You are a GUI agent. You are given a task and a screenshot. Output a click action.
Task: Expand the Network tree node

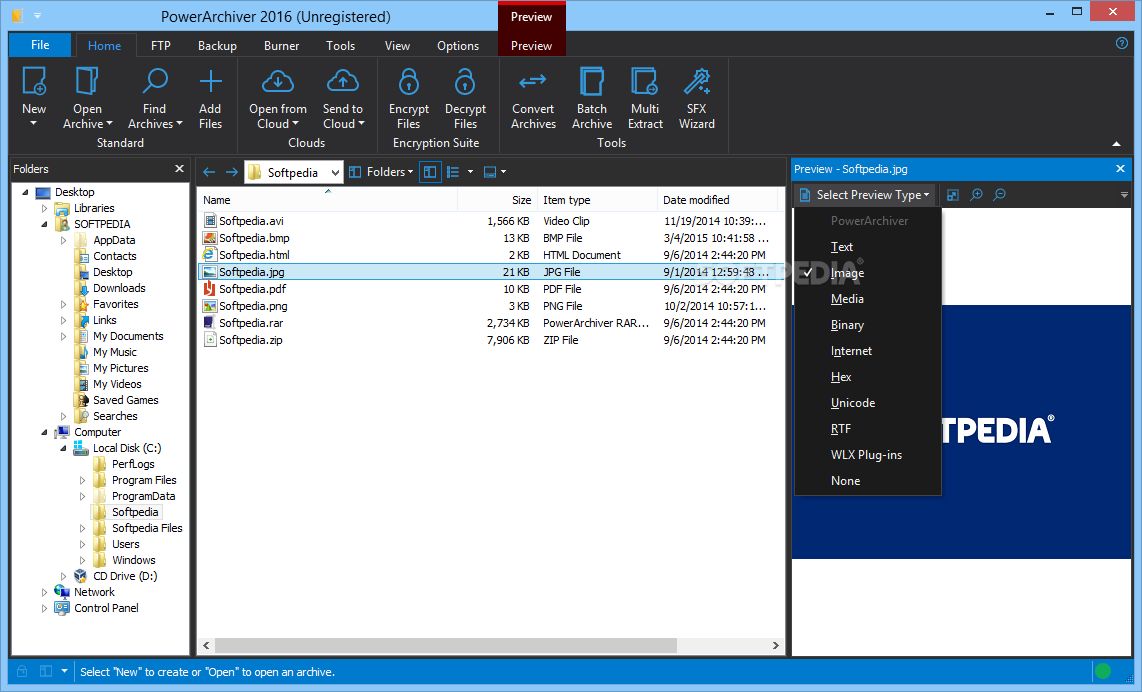(x=44, y=593)
